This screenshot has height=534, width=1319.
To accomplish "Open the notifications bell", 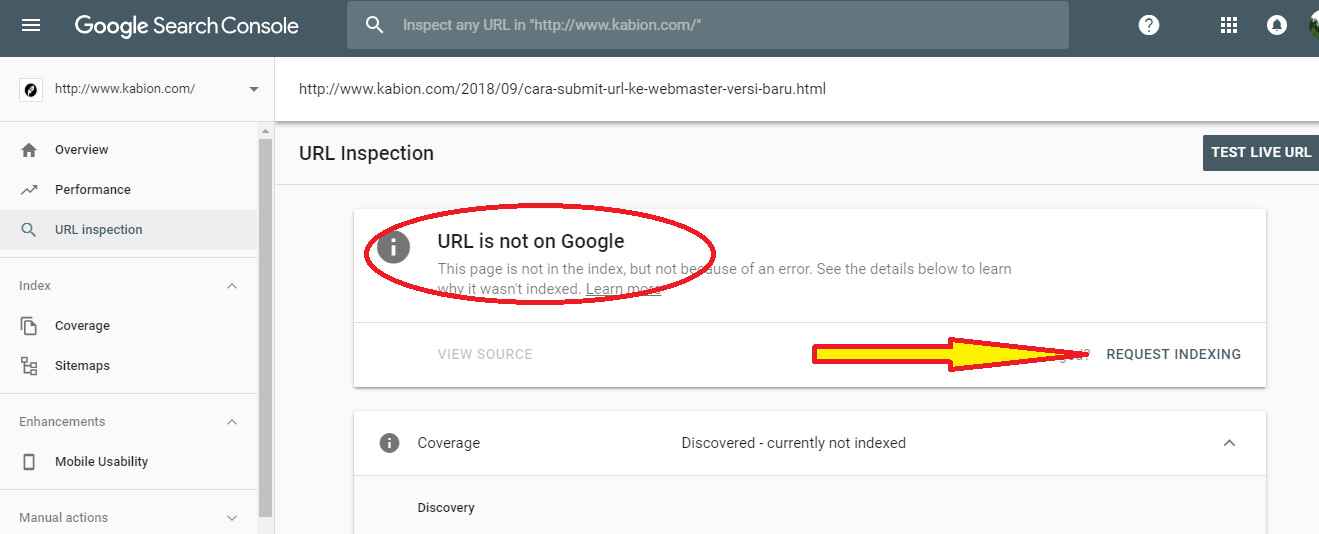I will pyautogui.click(x=1276, y=26).
